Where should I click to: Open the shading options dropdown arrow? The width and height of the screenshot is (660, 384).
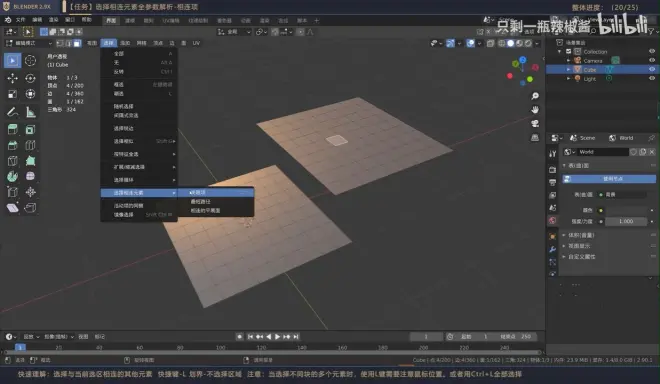coord(537,43)
